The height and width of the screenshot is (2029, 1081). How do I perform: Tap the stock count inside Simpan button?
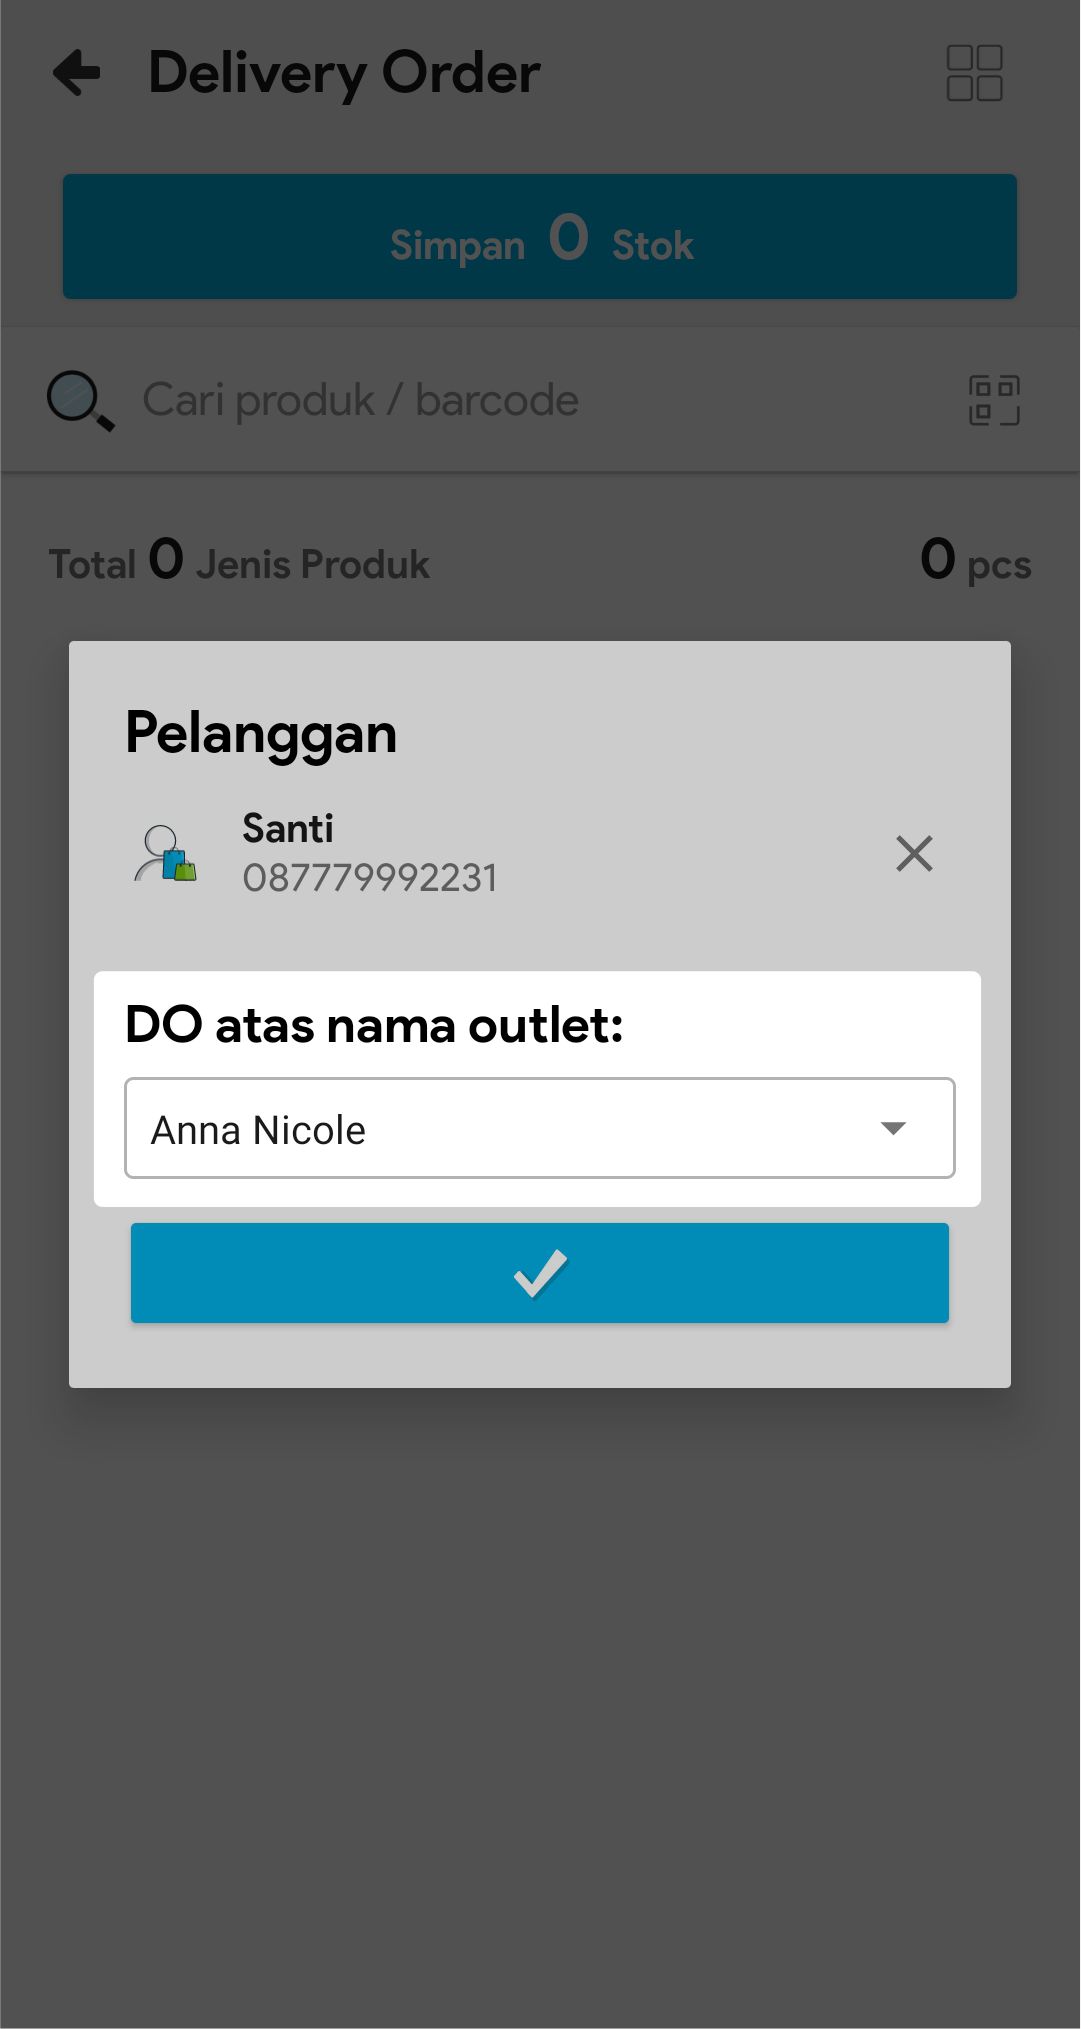(568, 238)
